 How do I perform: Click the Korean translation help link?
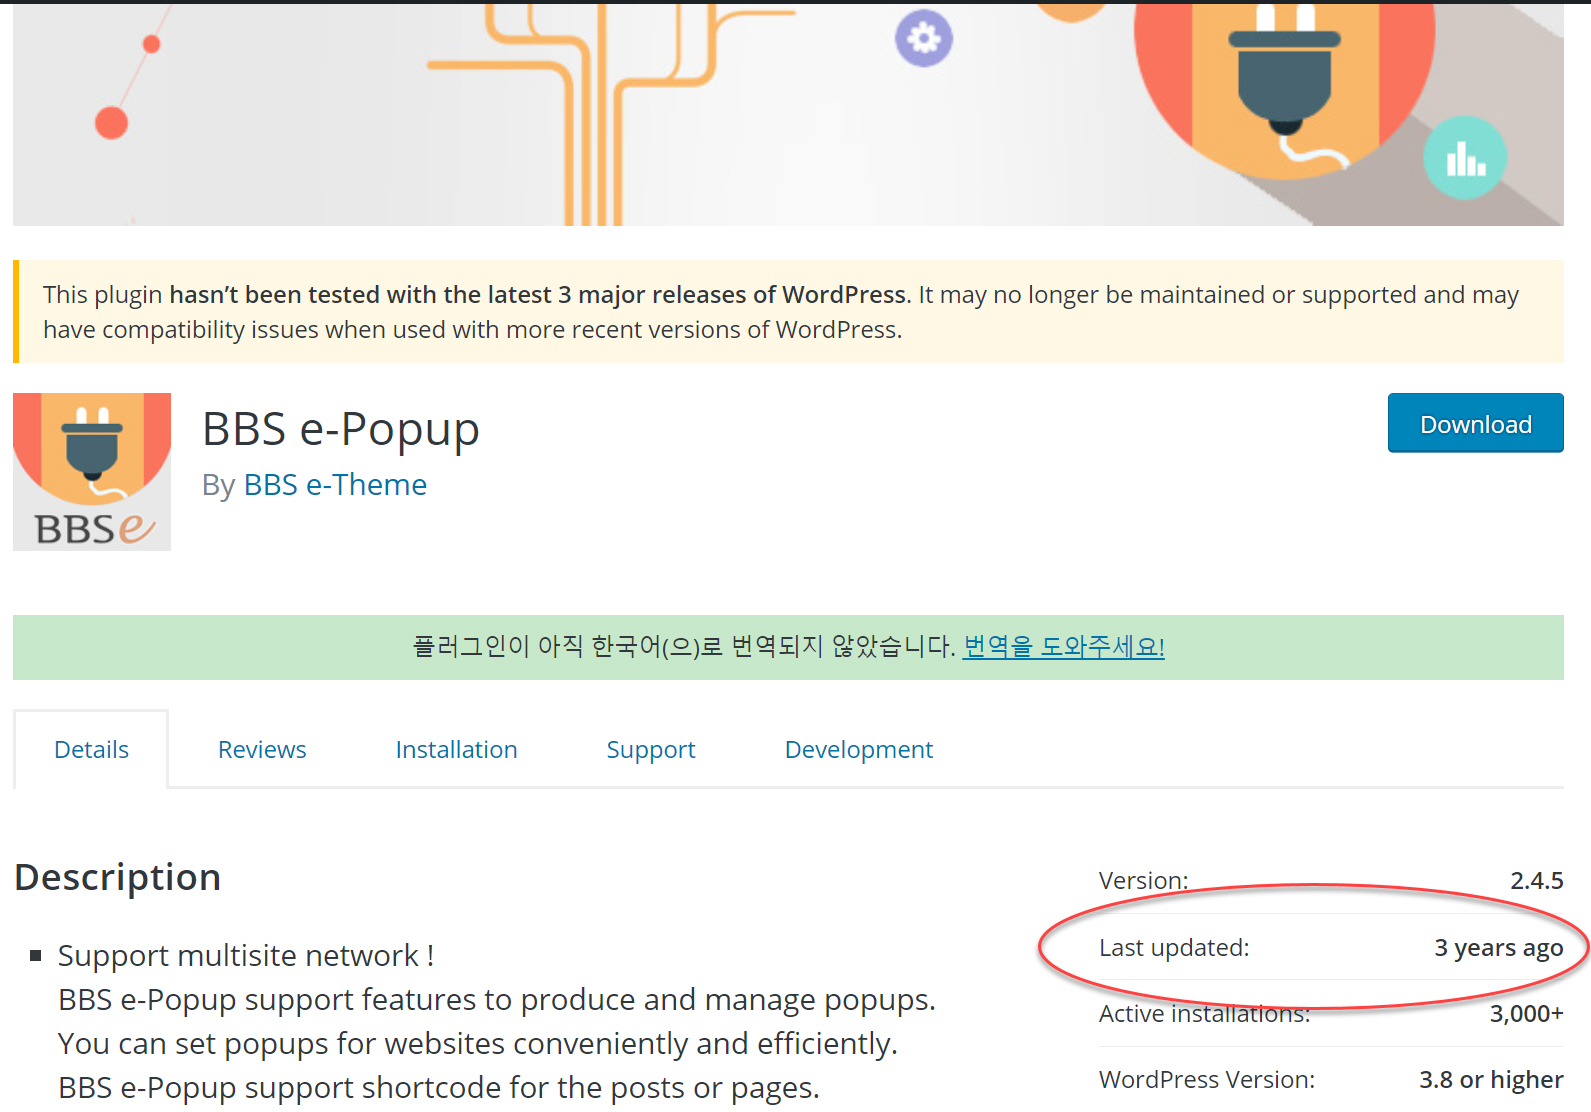point(1063,647)
